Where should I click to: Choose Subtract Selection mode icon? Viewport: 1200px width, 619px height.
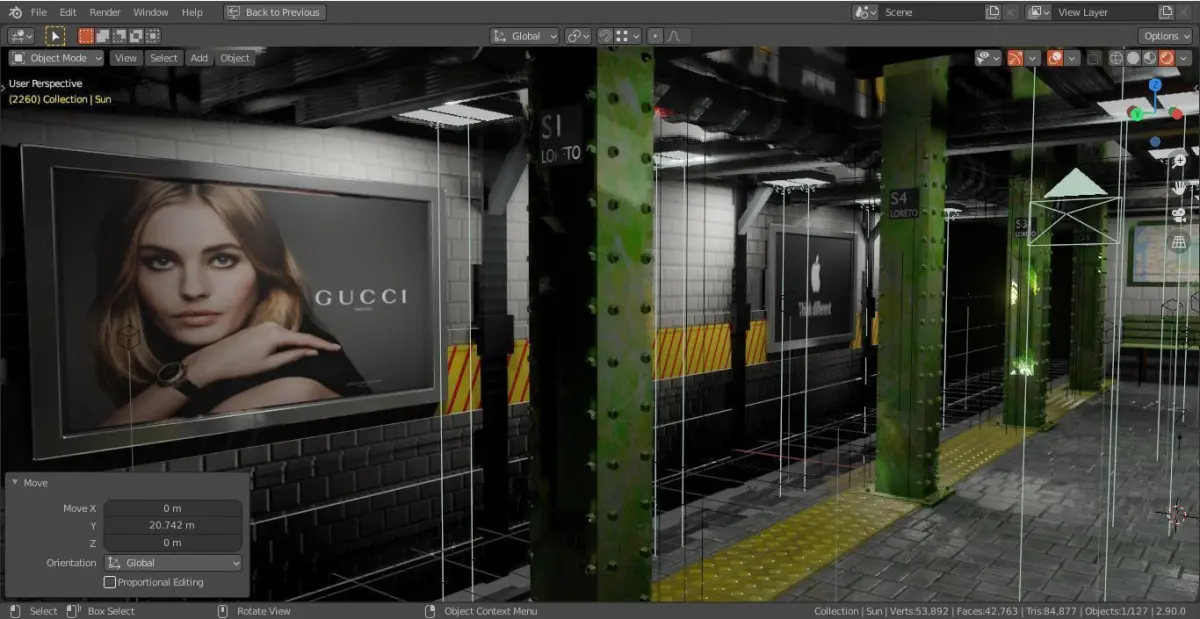click(x=120, y=36)
